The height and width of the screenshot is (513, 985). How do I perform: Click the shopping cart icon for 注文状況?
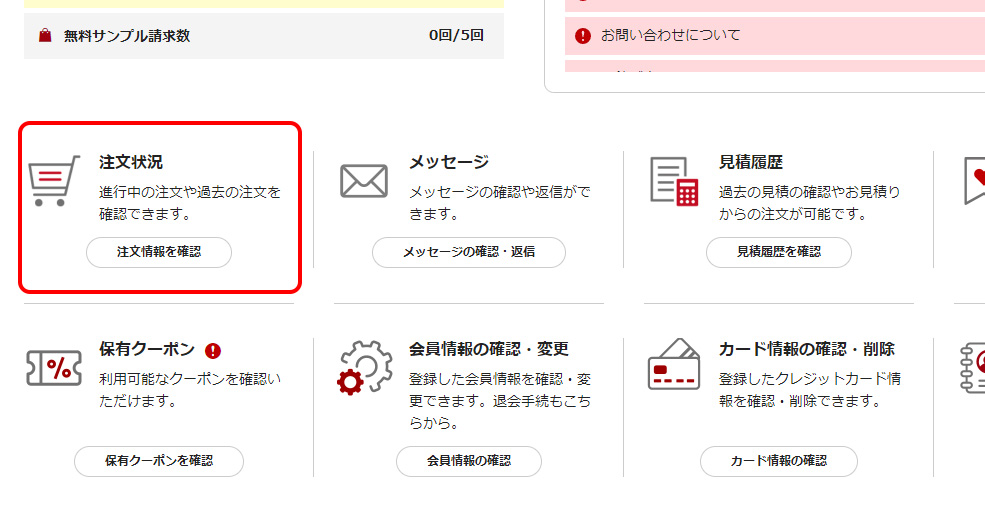54,181
